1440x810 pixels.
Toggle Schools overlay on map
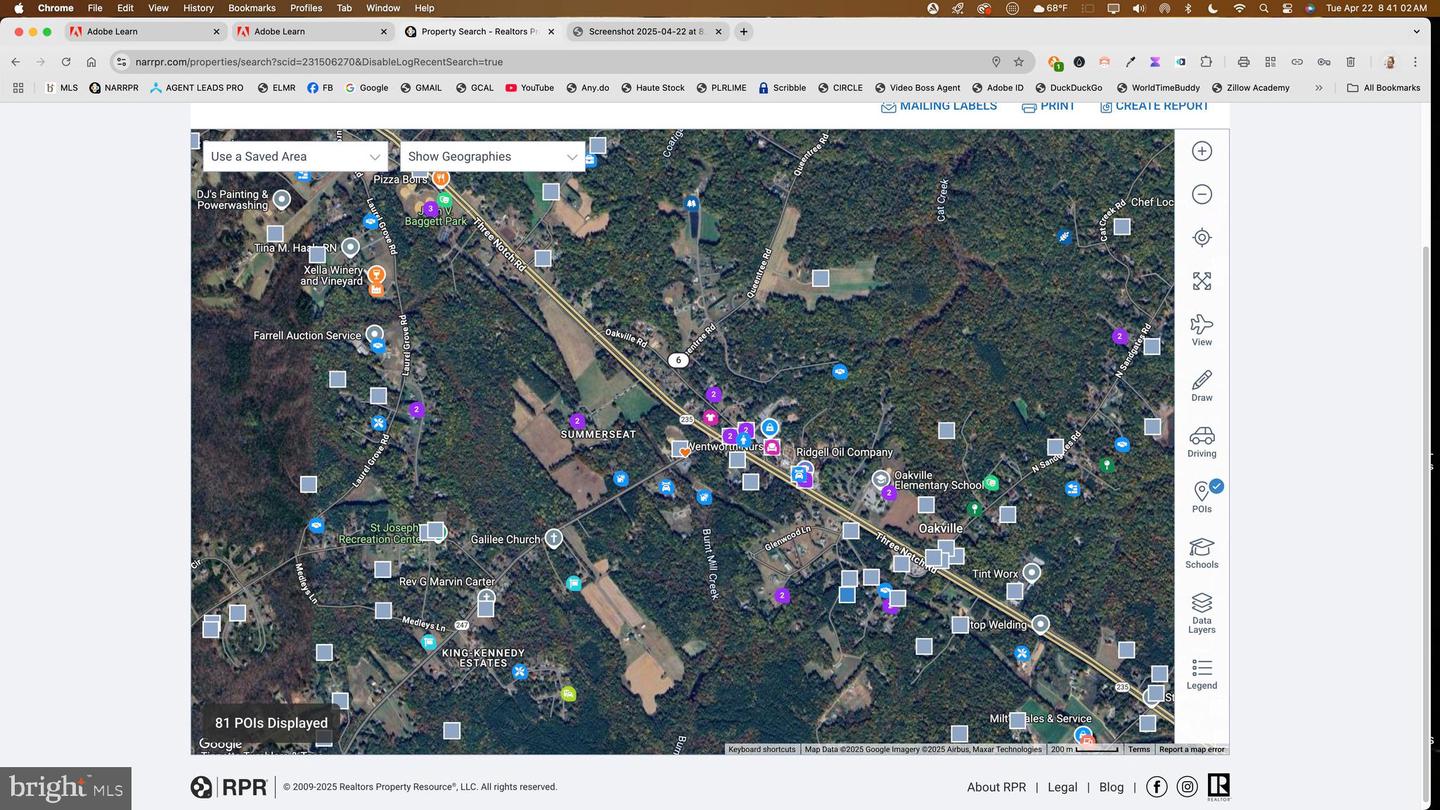[1202, 553]
